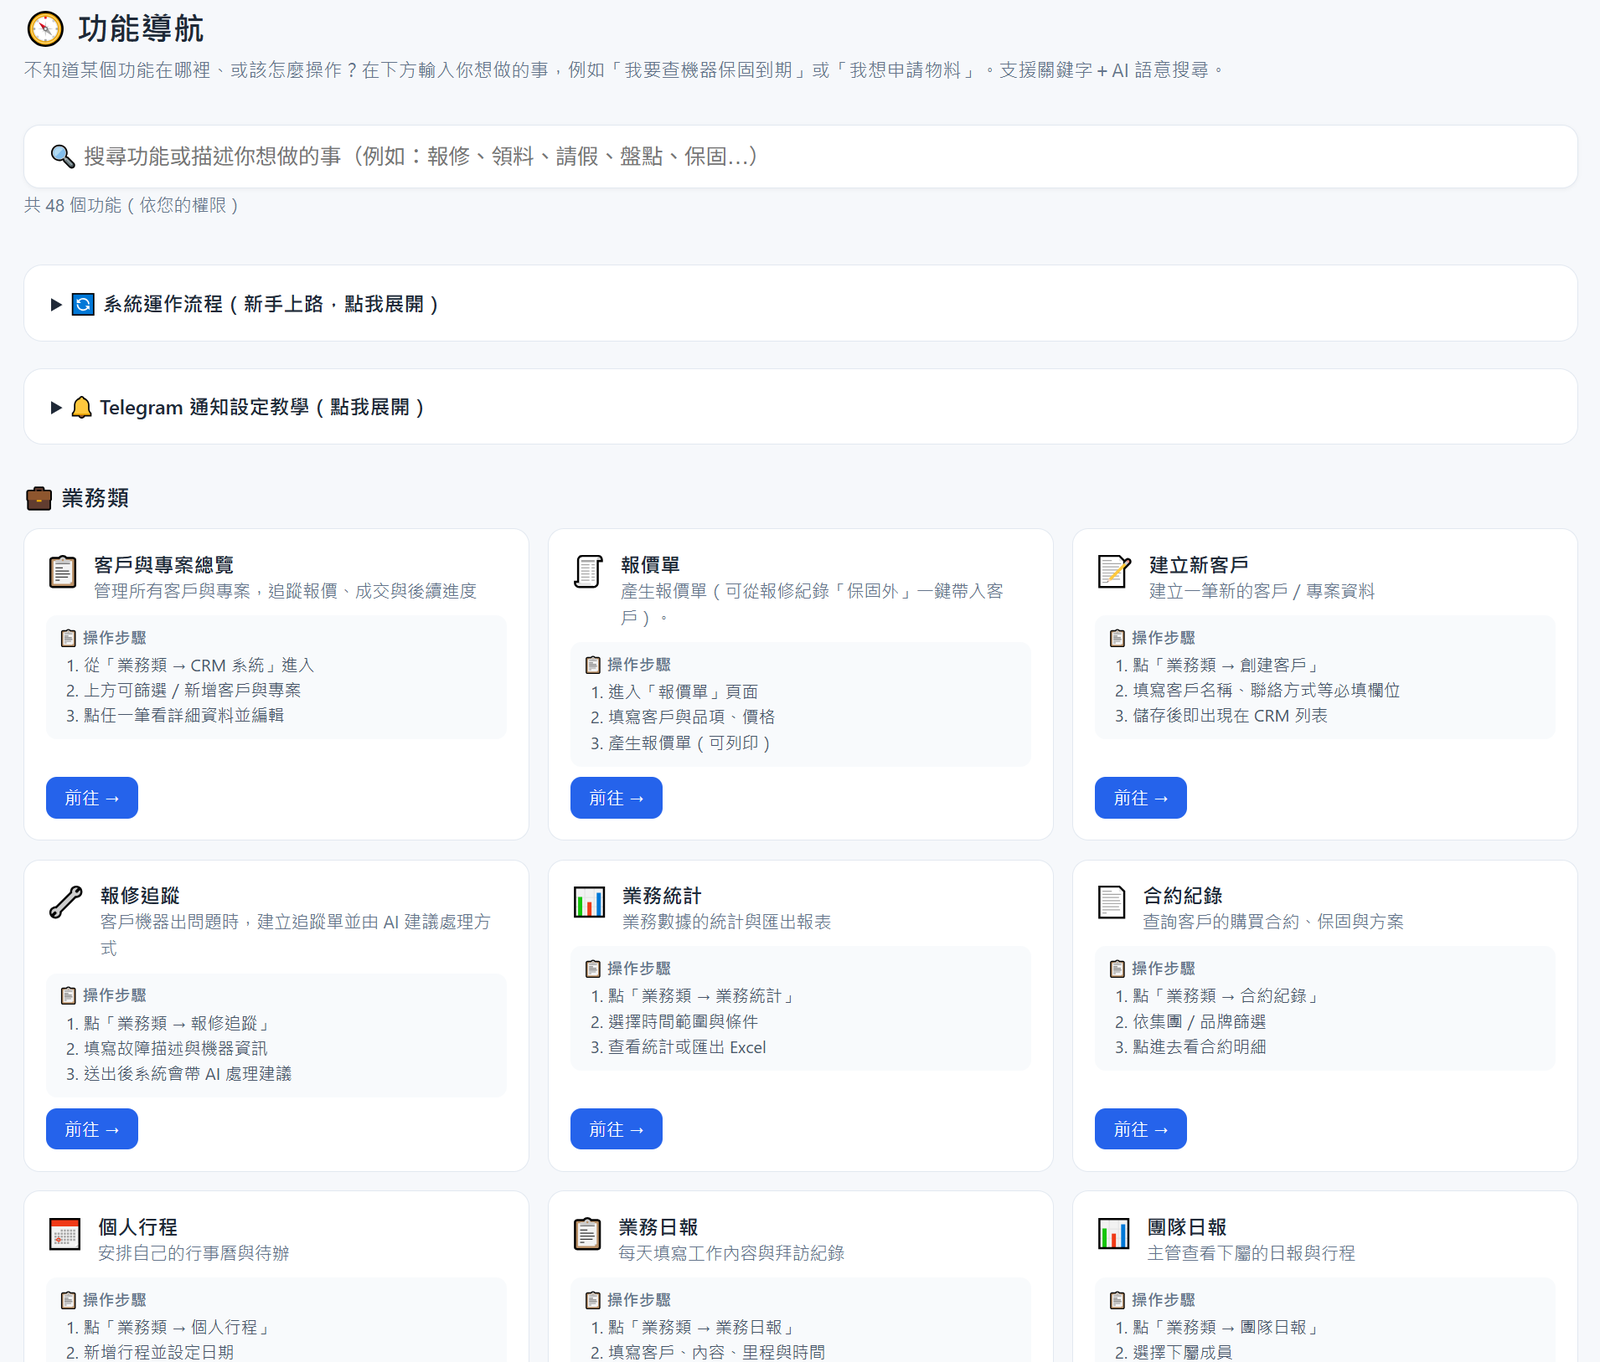Click step 儲存後即出現在 CRM 列表

click(1230, 715)
